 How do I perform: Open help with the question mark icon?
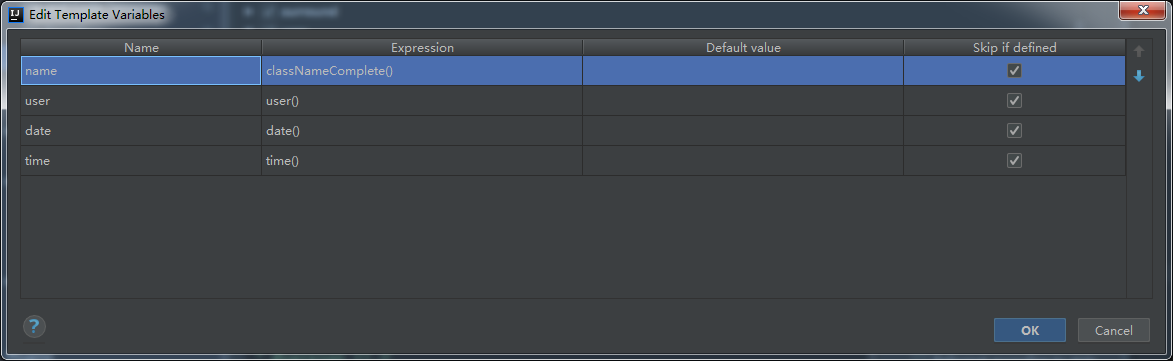34,327
